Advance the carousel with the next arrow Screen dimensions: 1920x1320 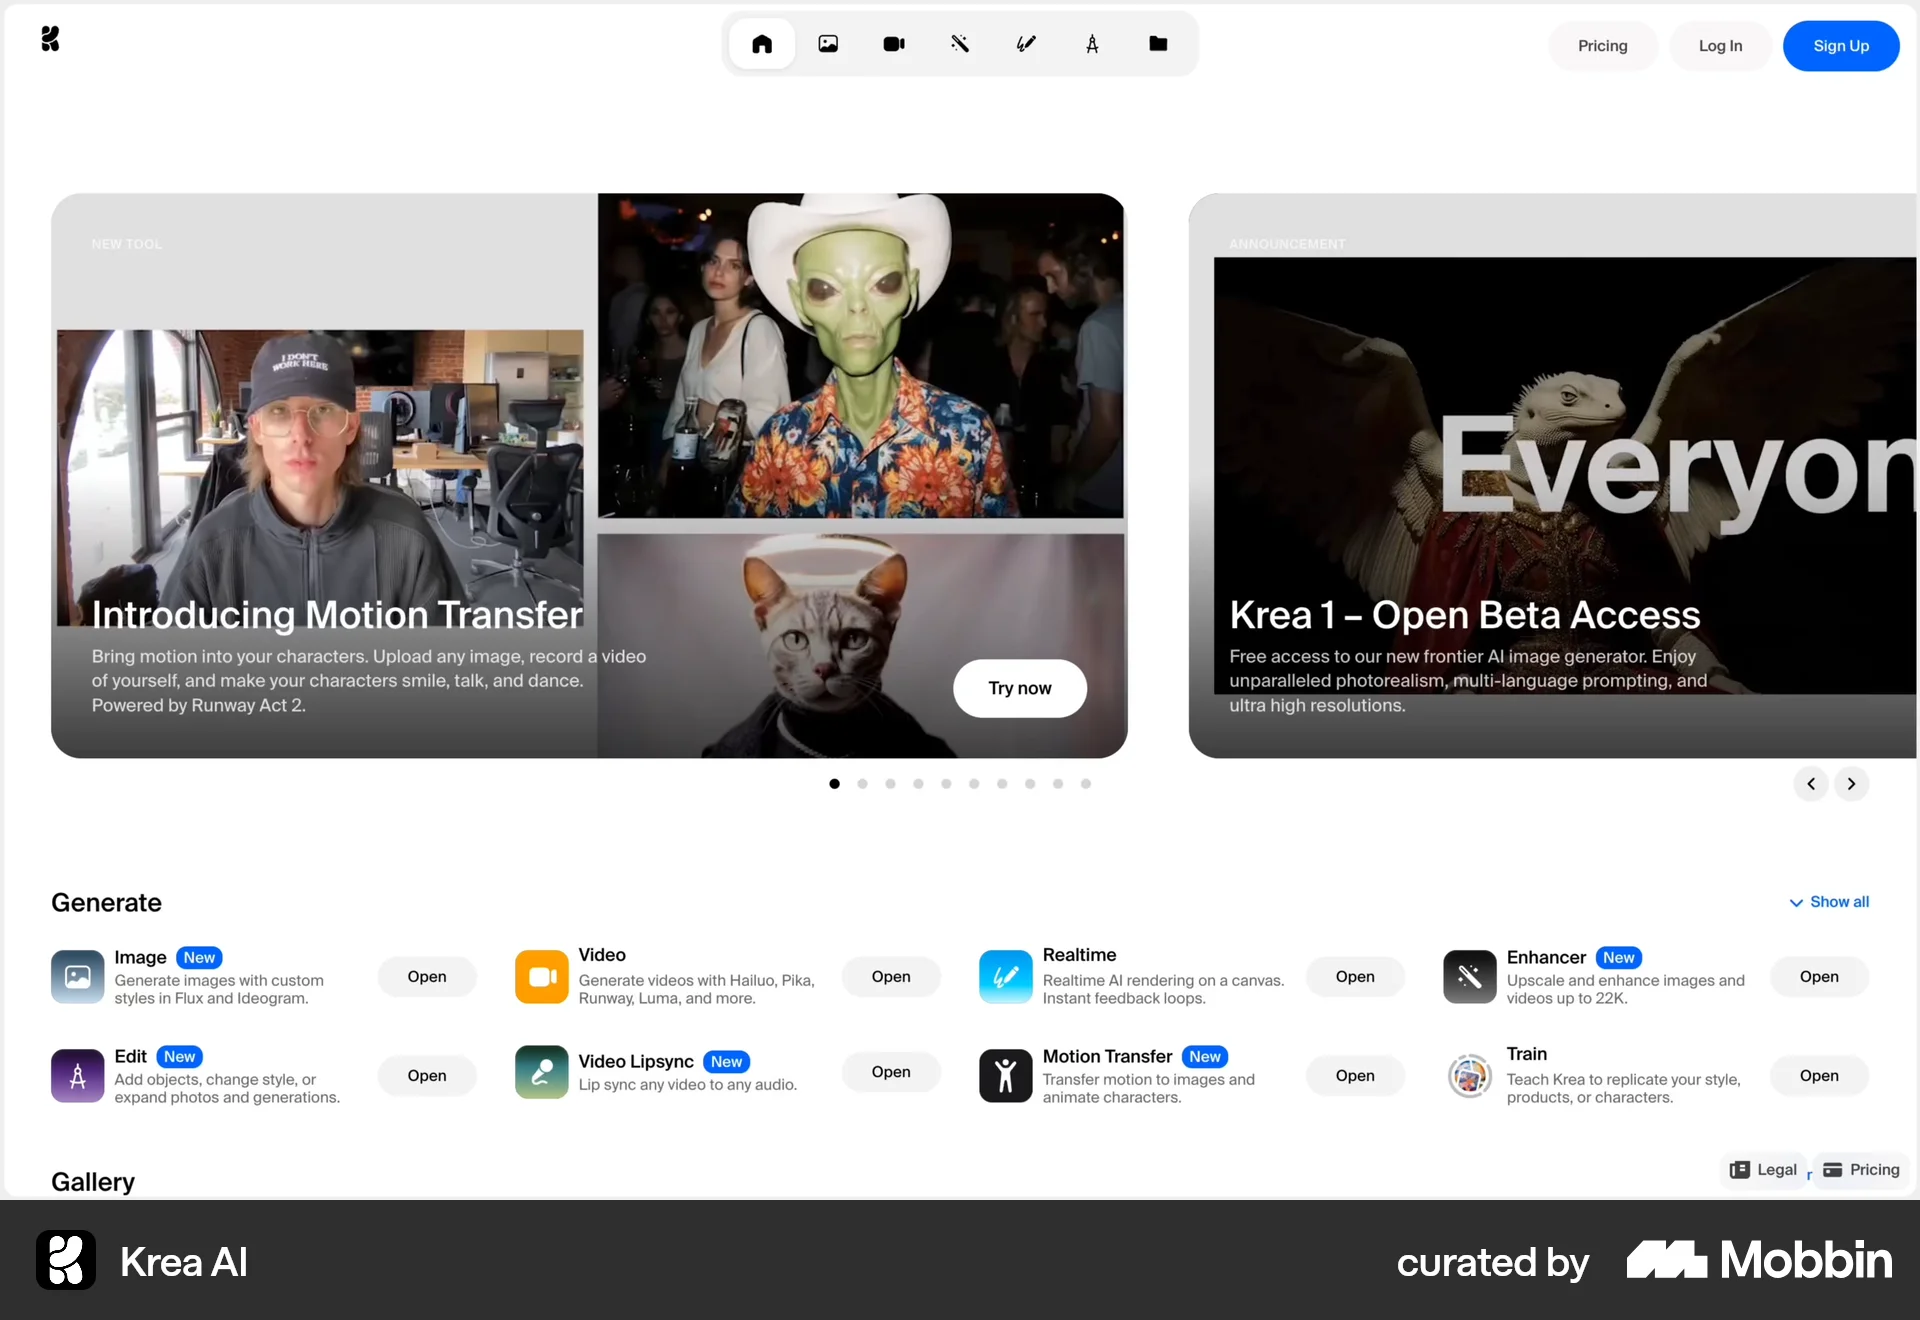click(x=1852, y=784)
